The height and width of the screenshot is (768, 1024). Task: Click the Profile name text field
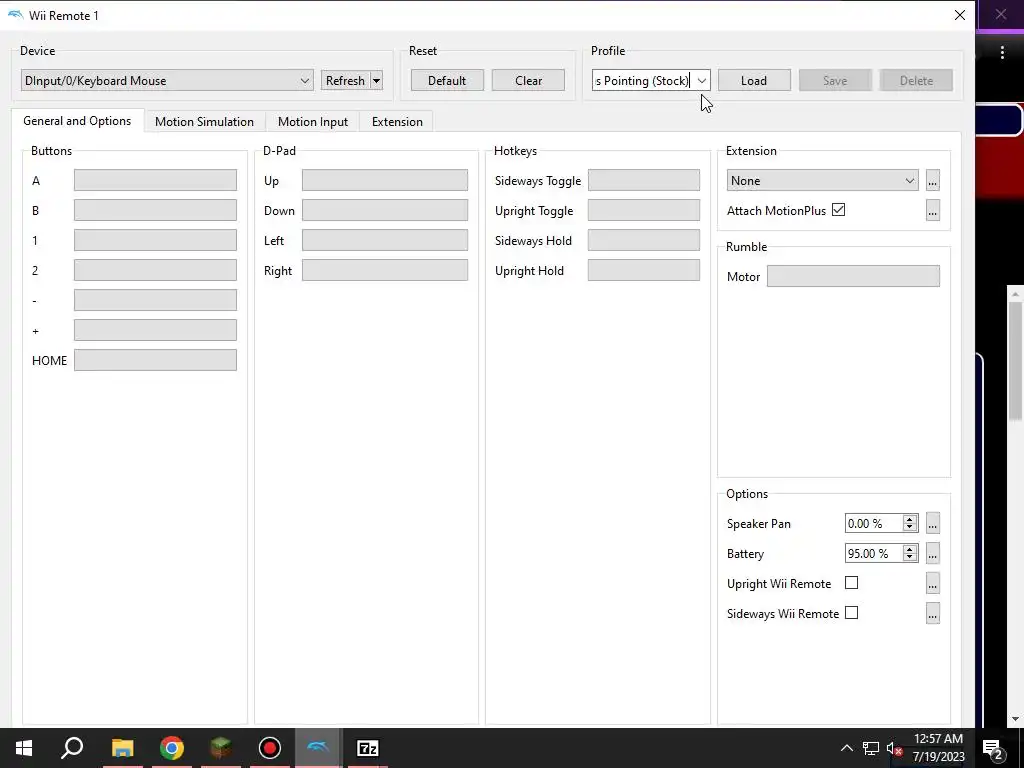(643, 80)
